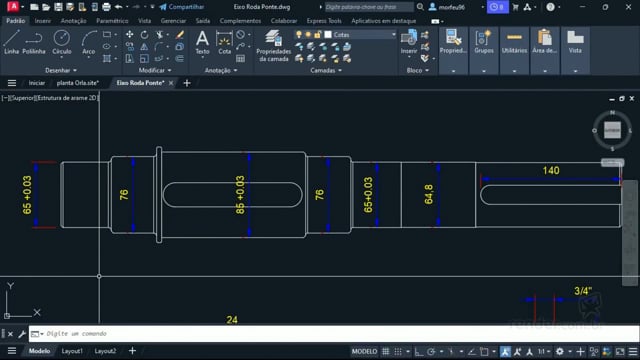Toggle the drawing grid display
640x360 pixels.
click(386, 351)
